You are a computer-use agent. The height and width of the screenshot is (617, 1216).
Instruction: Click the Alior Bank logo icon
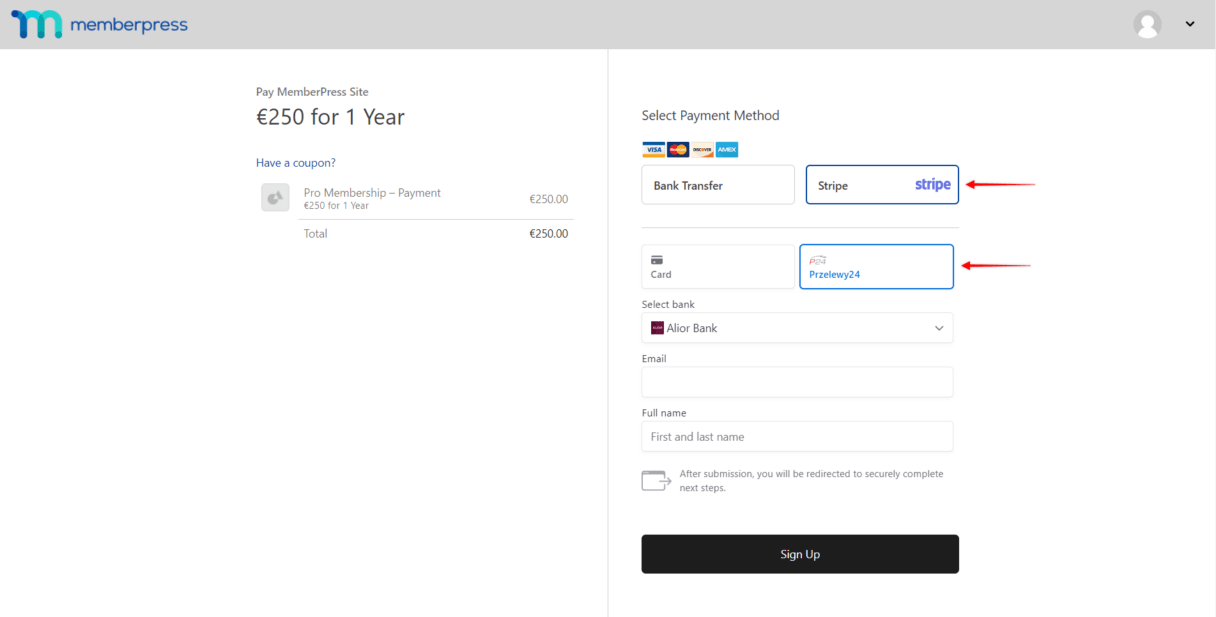click(657, 328)
